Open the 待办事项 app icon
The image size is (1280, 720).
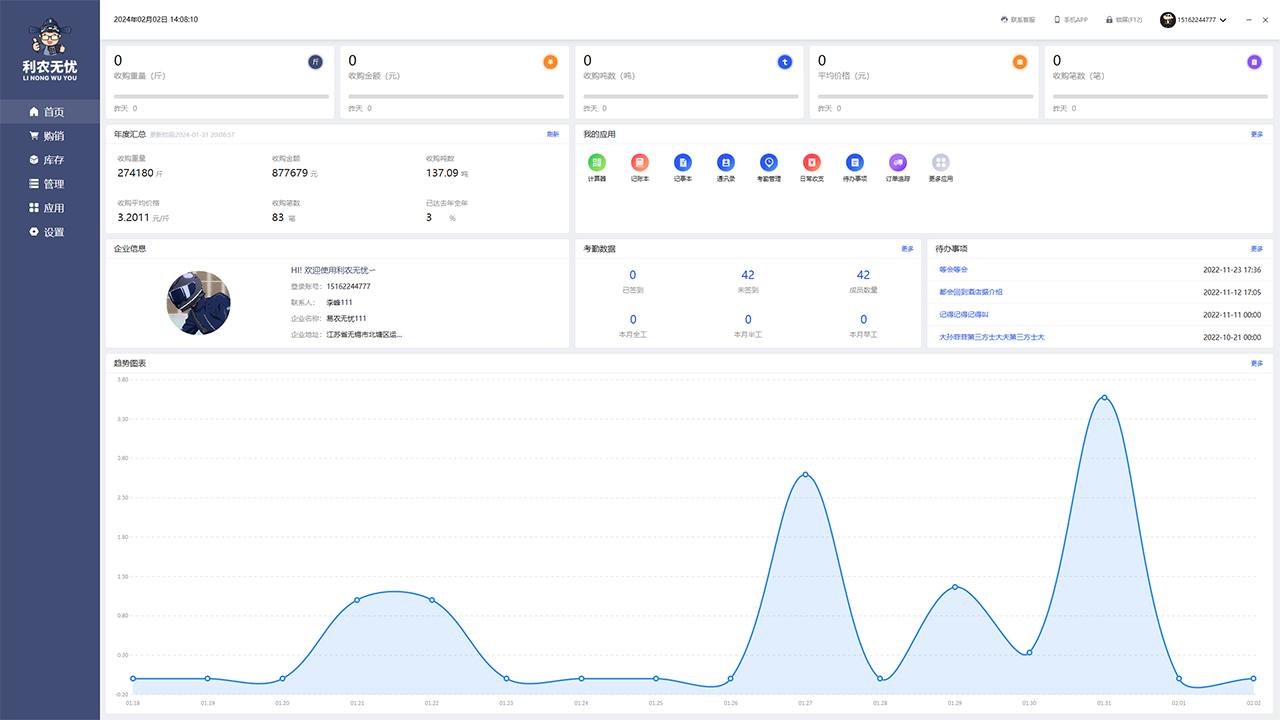(x=855, y=162)
